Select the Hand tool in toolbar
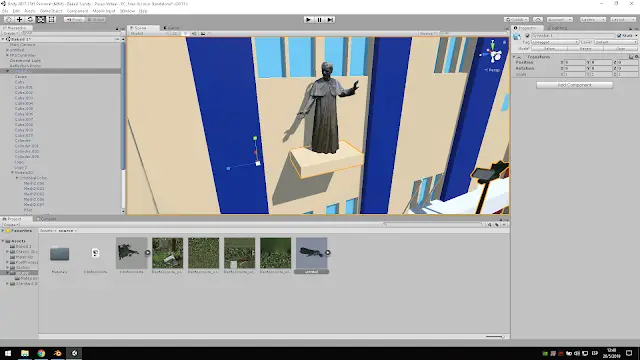The width and height of the screenshot is (640, 360). pos(9,20)
